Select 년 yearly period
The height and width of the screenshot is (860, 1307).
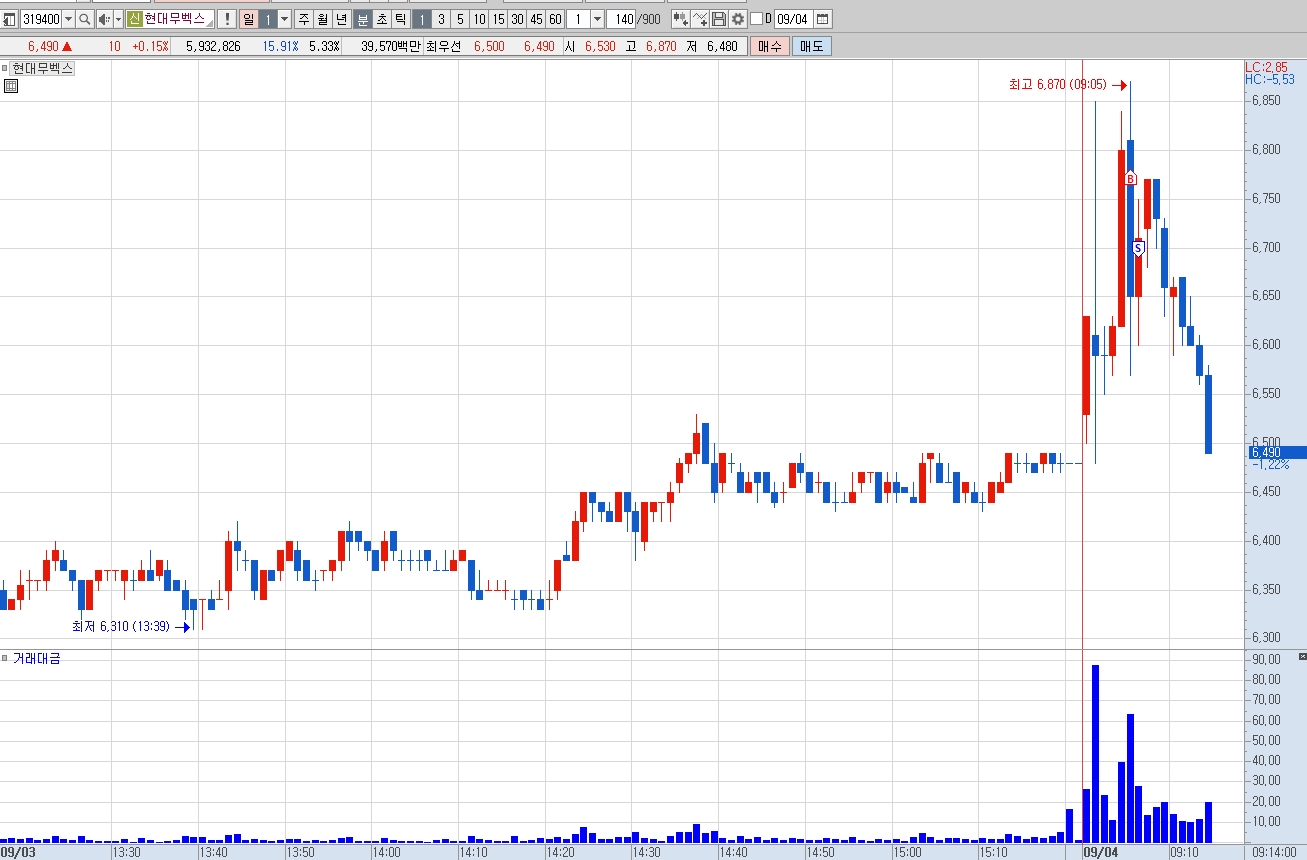point(341,19)
